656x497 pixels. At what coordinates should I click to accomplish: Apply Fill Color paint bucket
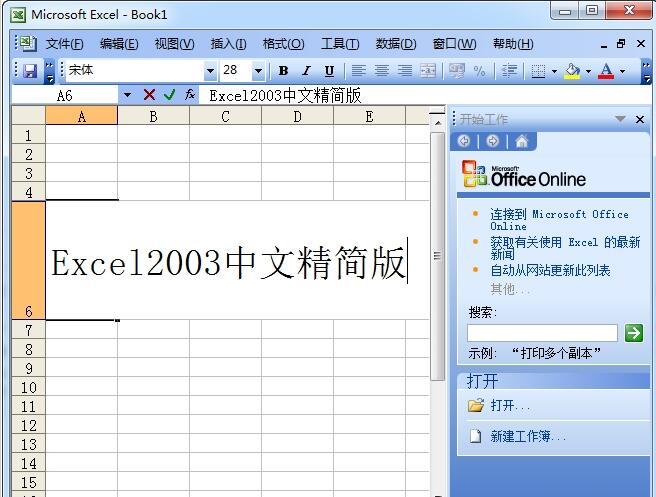click(572, 71)
